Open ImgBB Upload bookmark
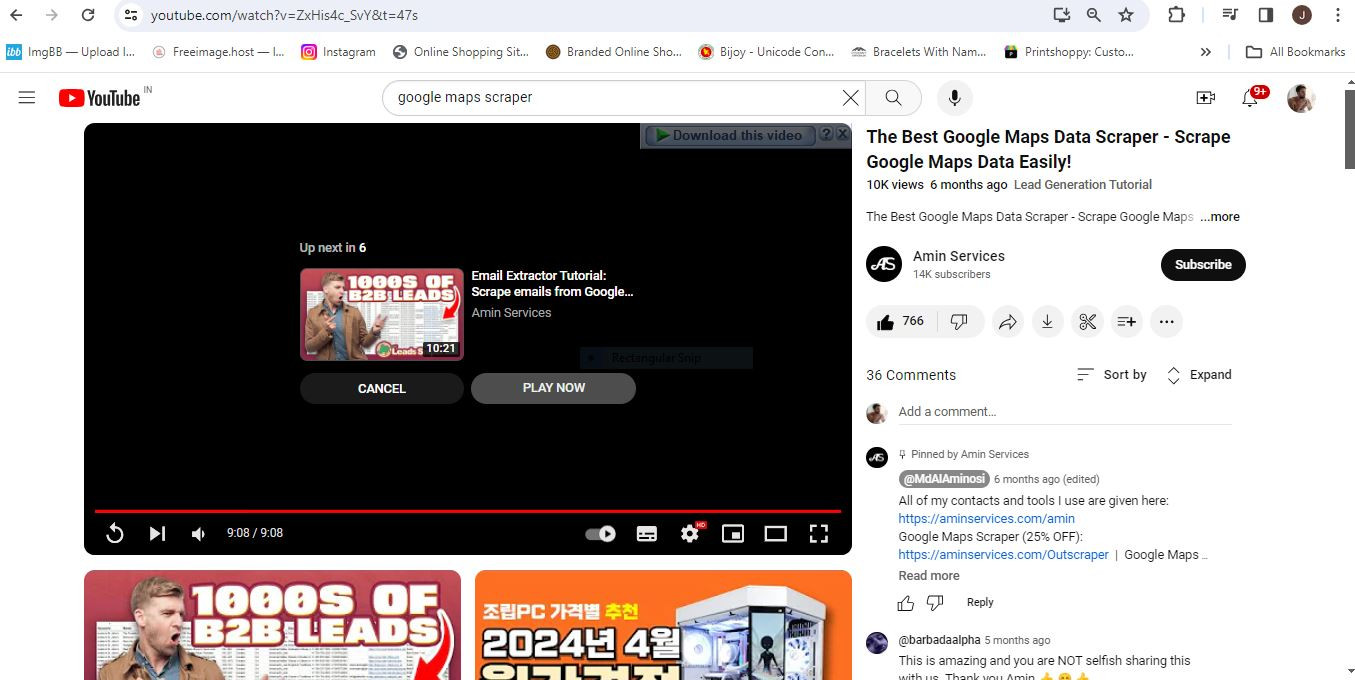The width and height of the screenshot is (1355, 680). pyautogui.click(x=70, y=52)
